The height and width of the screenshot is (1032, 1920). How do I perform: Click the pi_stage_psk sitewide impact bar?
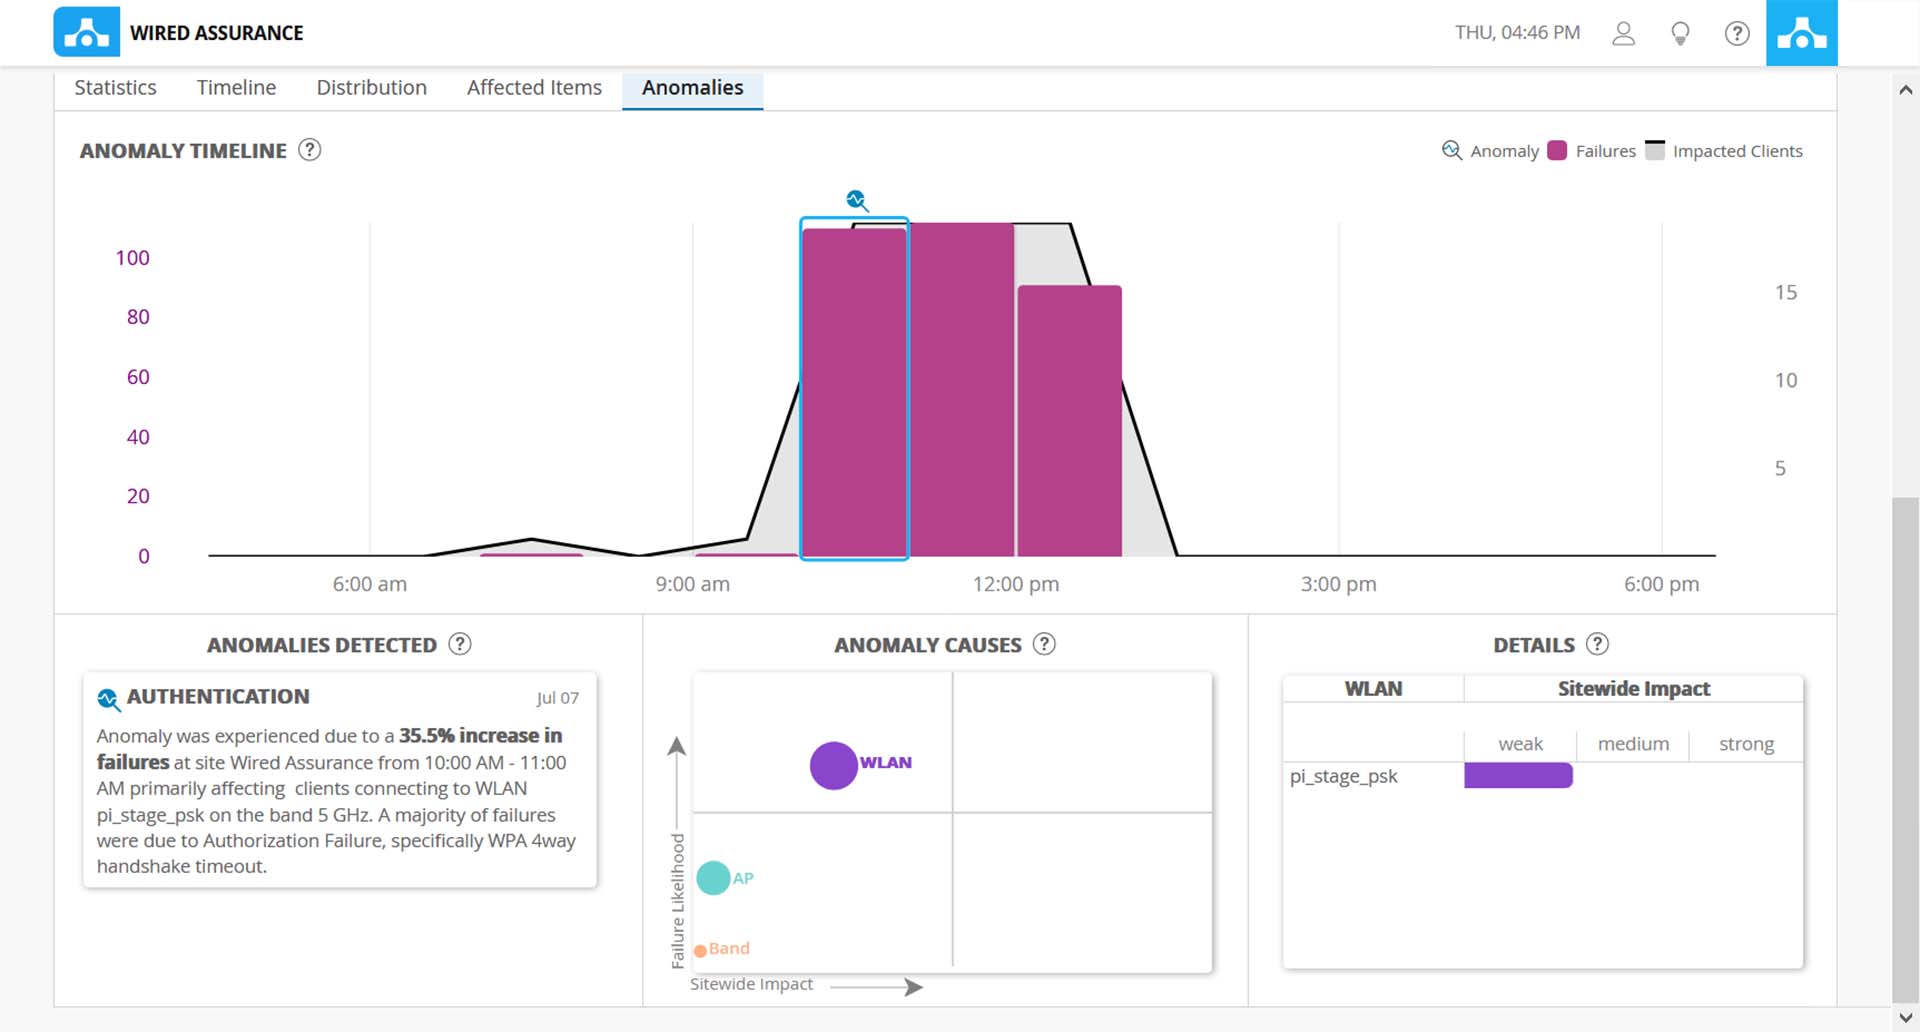[x=1518, y=776]
